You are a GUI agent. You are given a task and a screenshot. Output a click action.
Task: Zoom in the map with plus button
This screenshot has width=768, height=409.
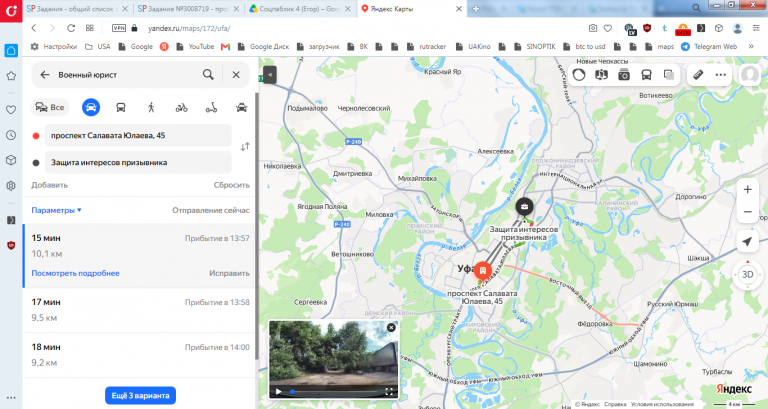coord(747,190)
